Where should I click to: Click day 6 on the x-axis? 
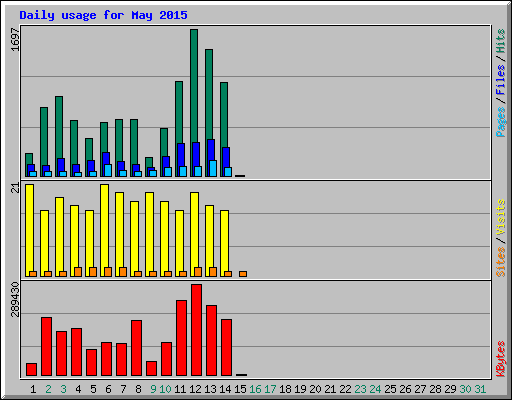pyautogui.click(x=108, y=389)
